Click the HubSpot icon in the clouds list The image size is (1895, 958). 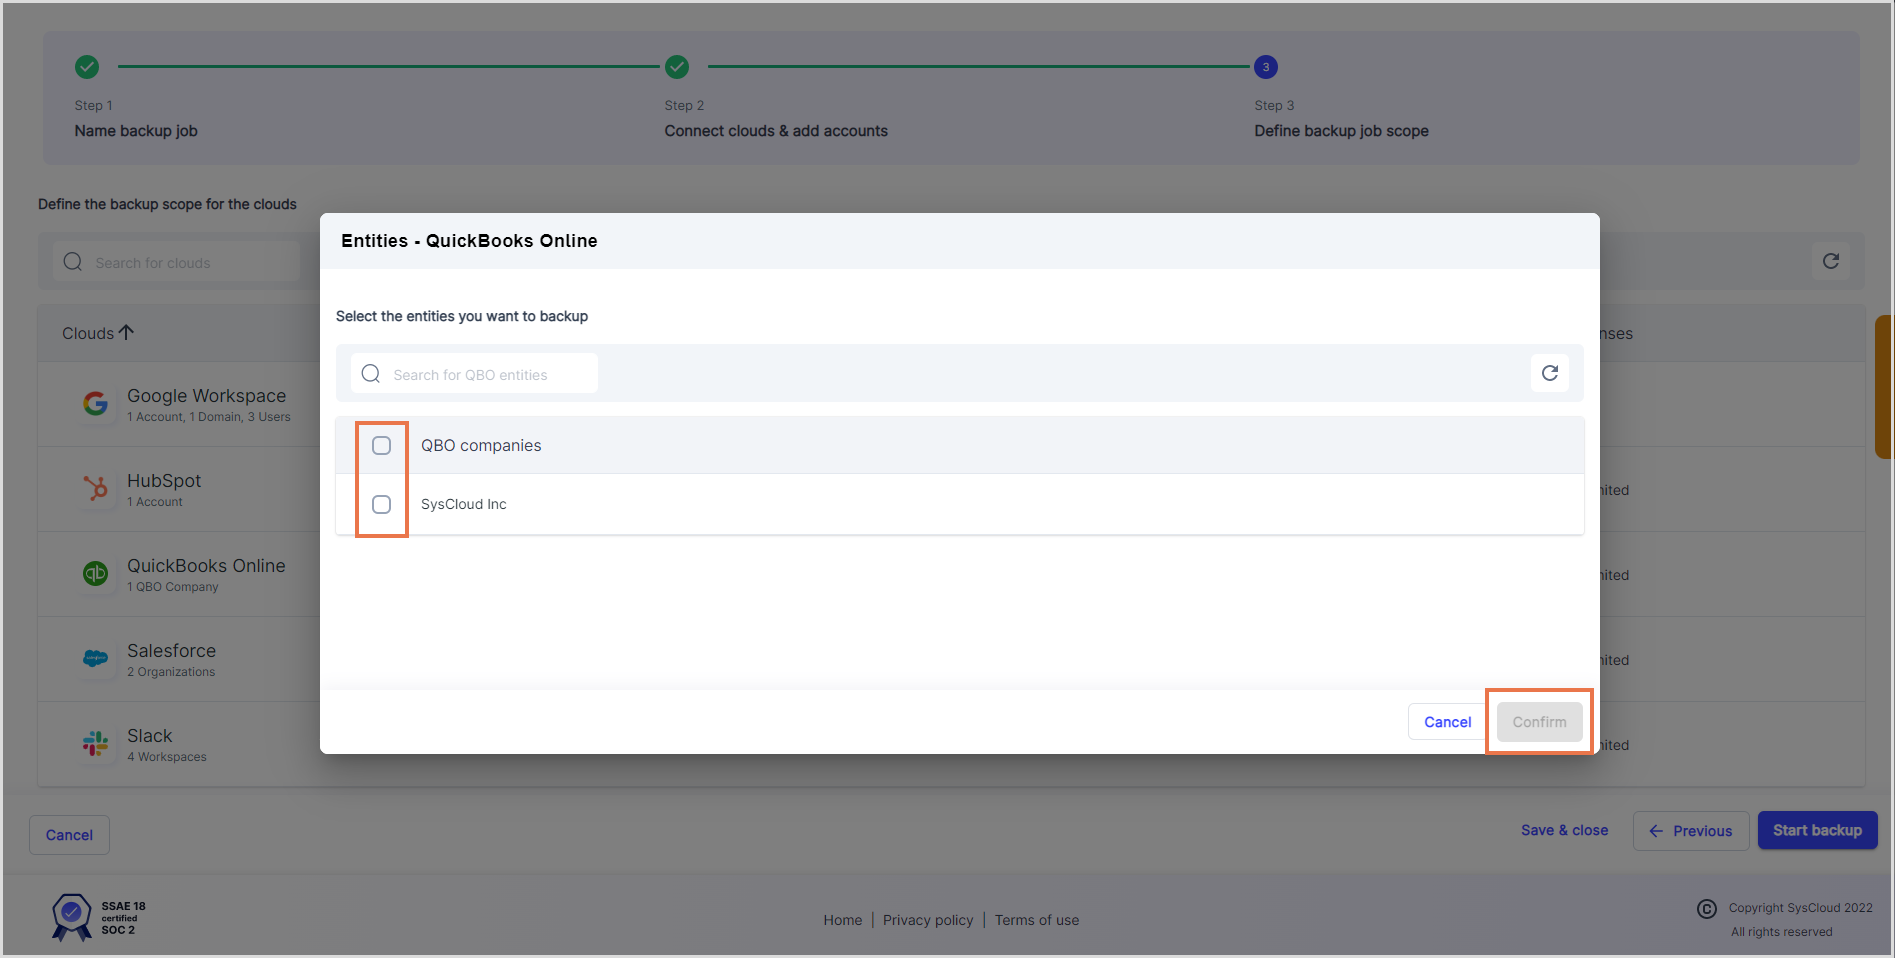[96, 489]
